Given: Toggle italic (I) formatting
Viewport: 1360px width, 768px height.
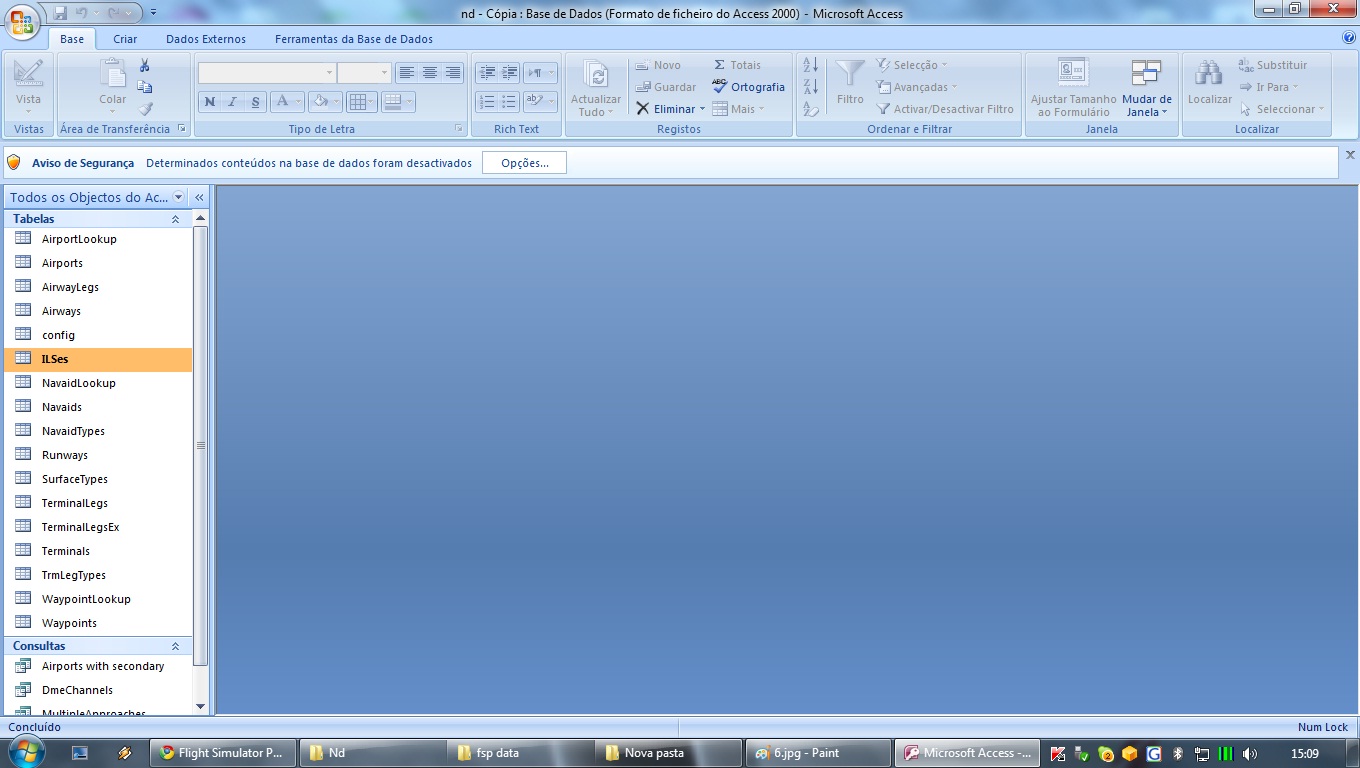Looking at the screenshot, I should [233, 102].
